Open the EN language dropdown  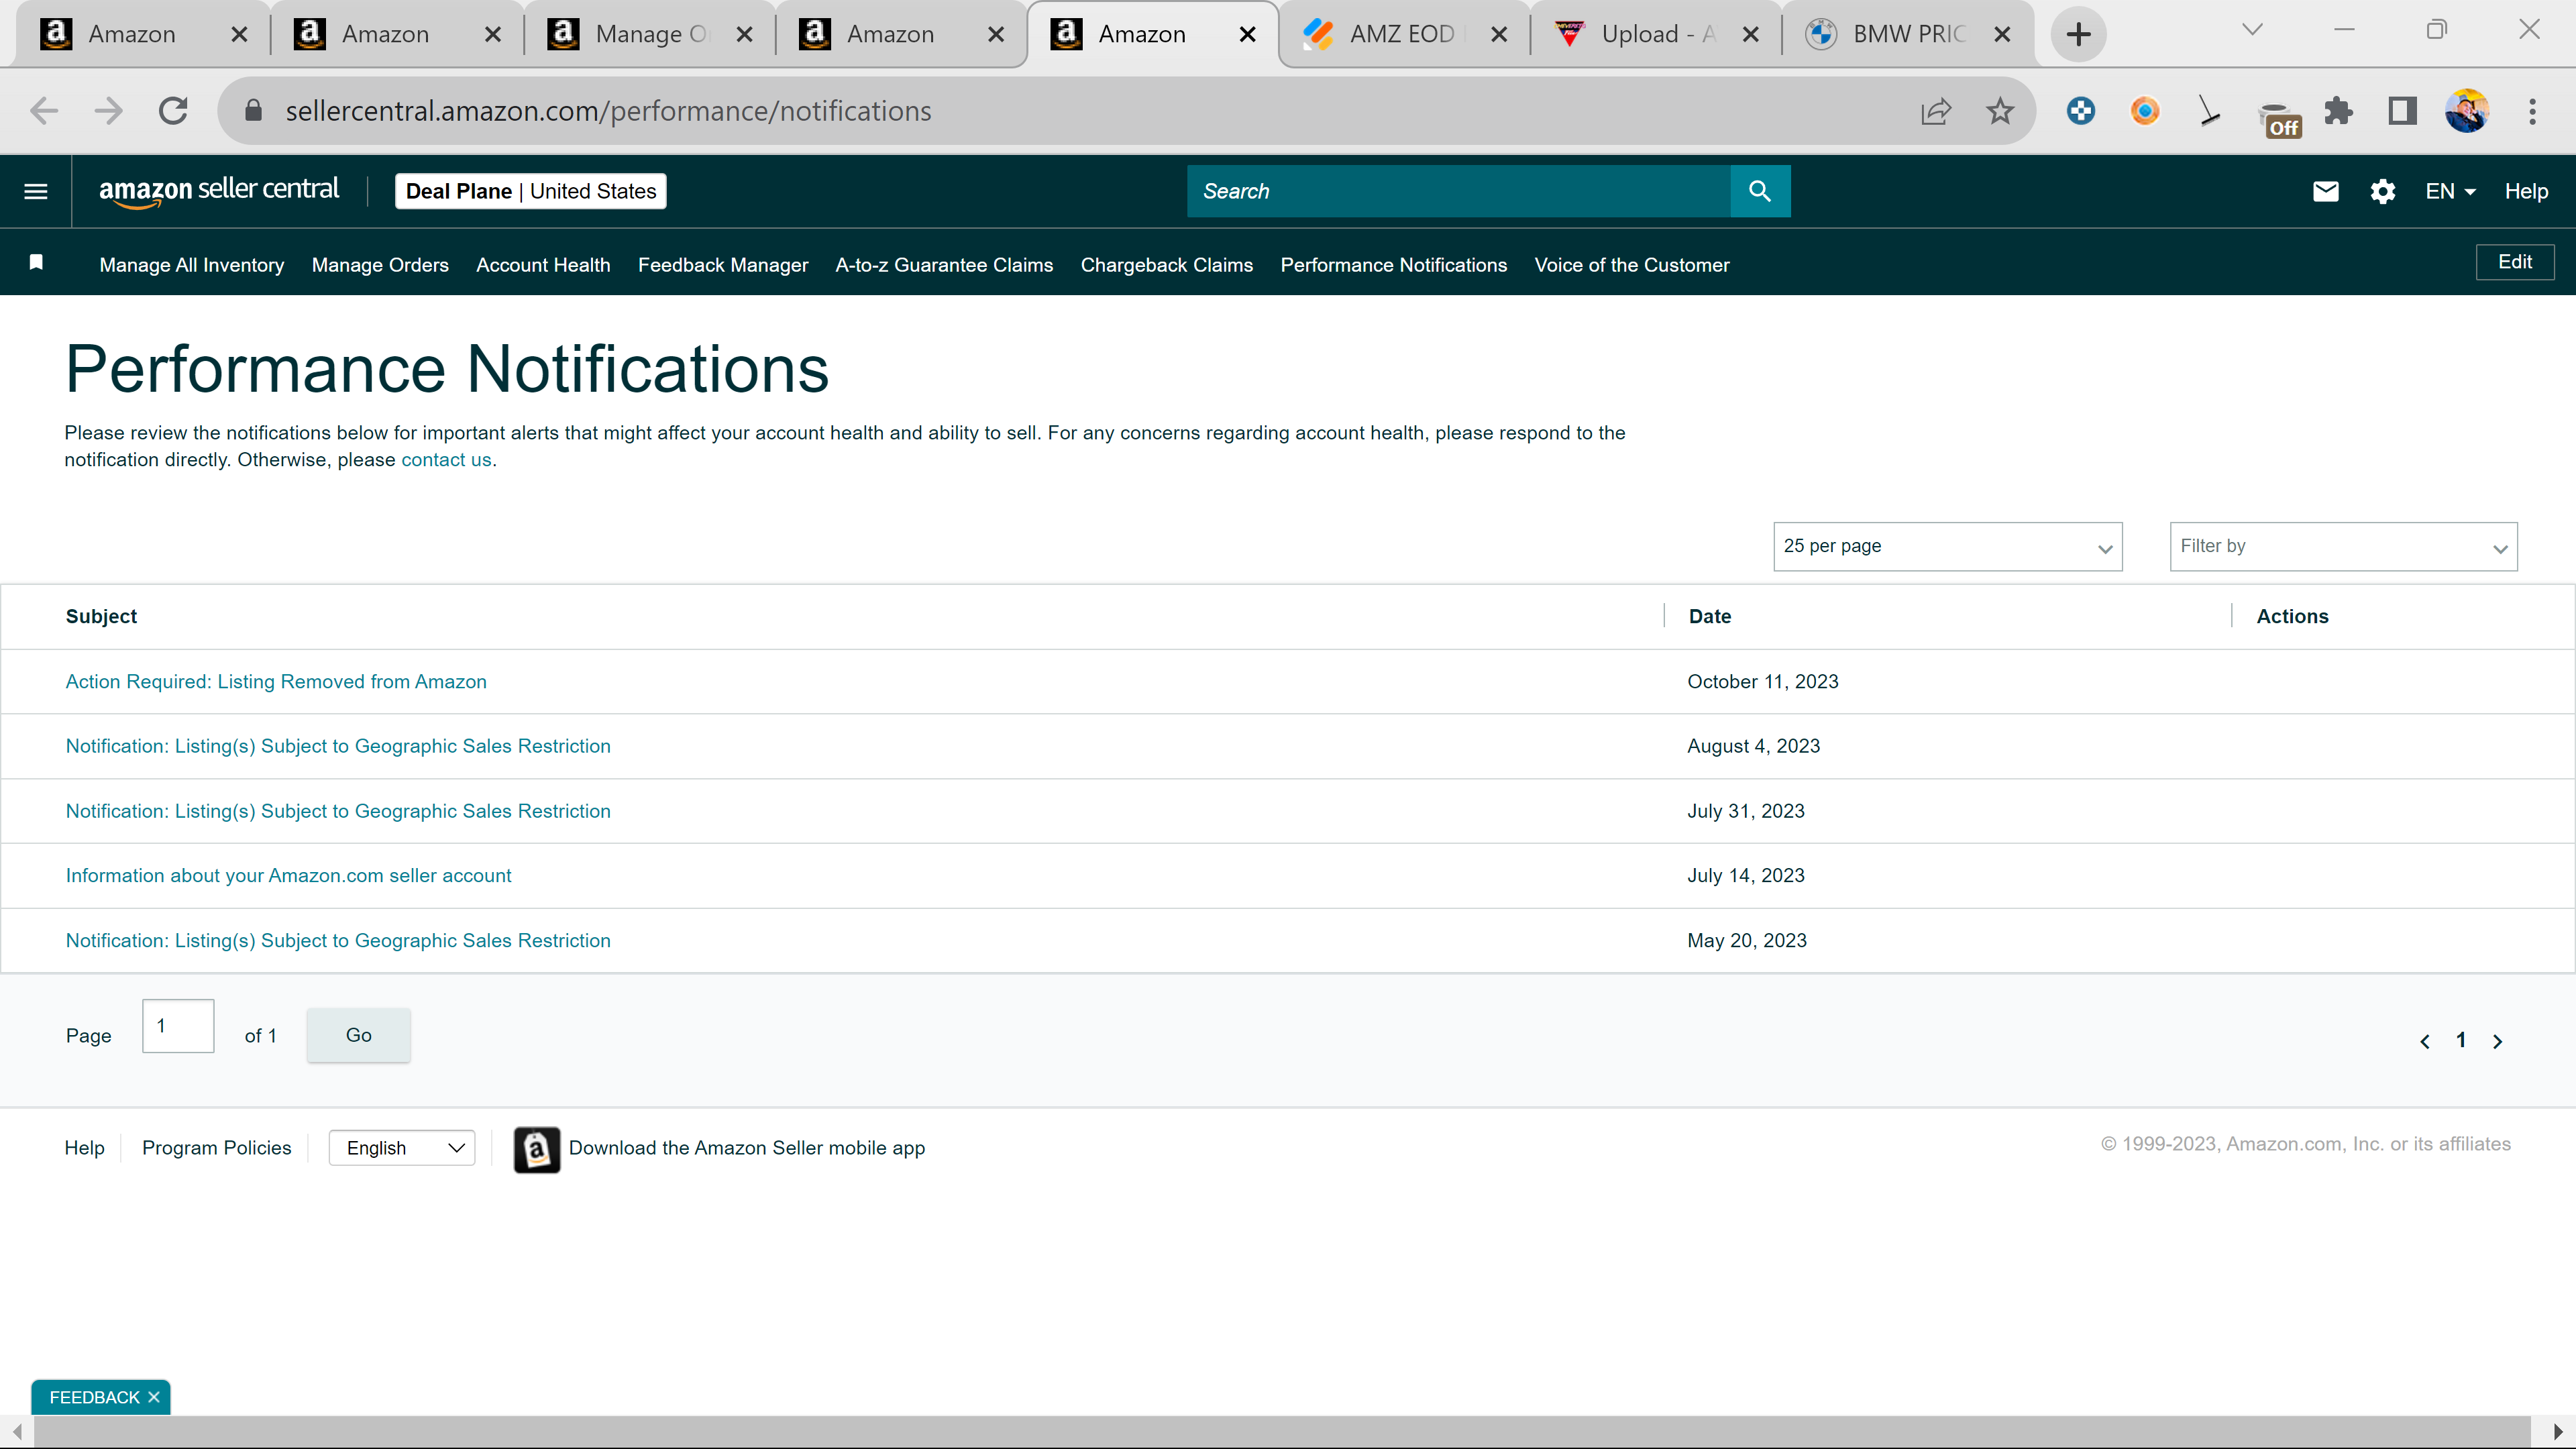(2450, 191)
